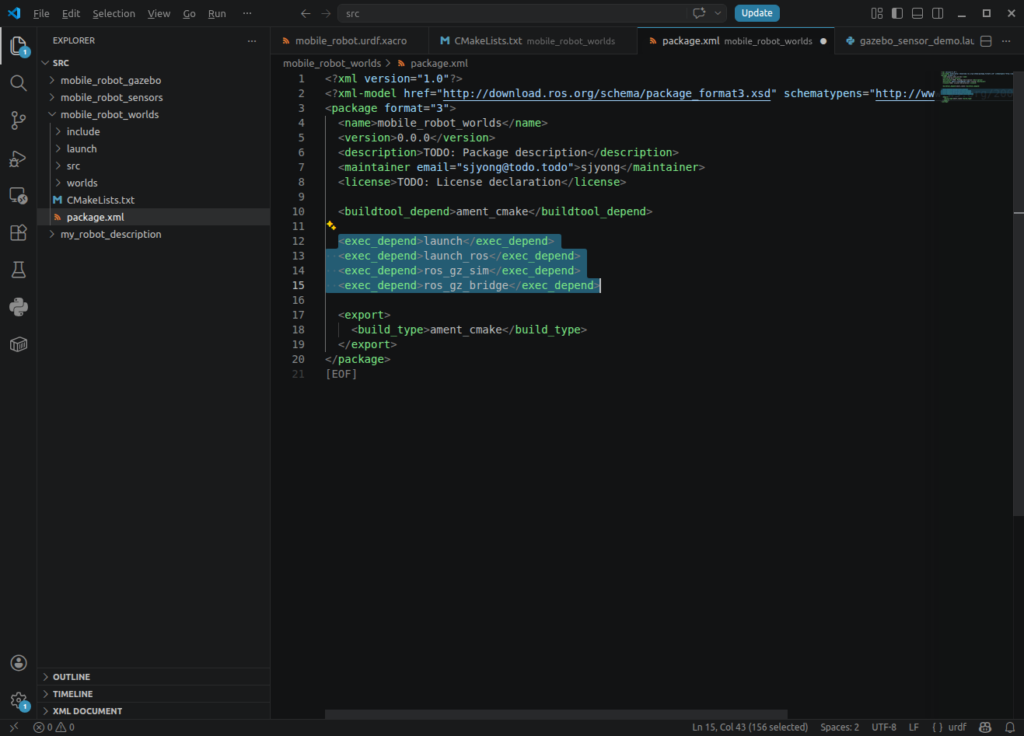
Task: Click the Copilot status icon in status bar
Action: [985, 727]
